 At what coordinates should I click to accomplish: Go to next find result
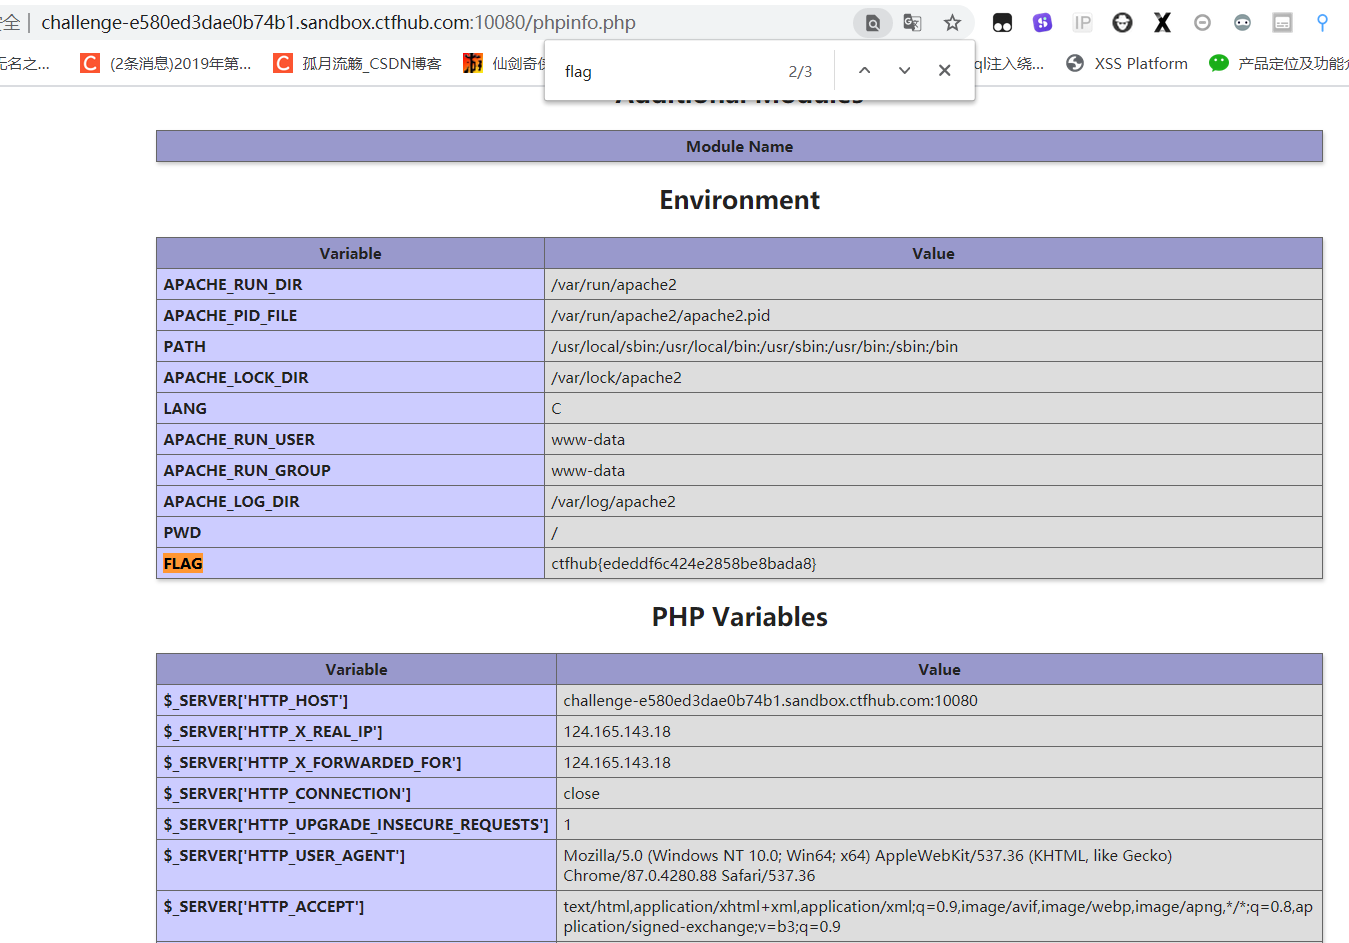pos(904,71)
